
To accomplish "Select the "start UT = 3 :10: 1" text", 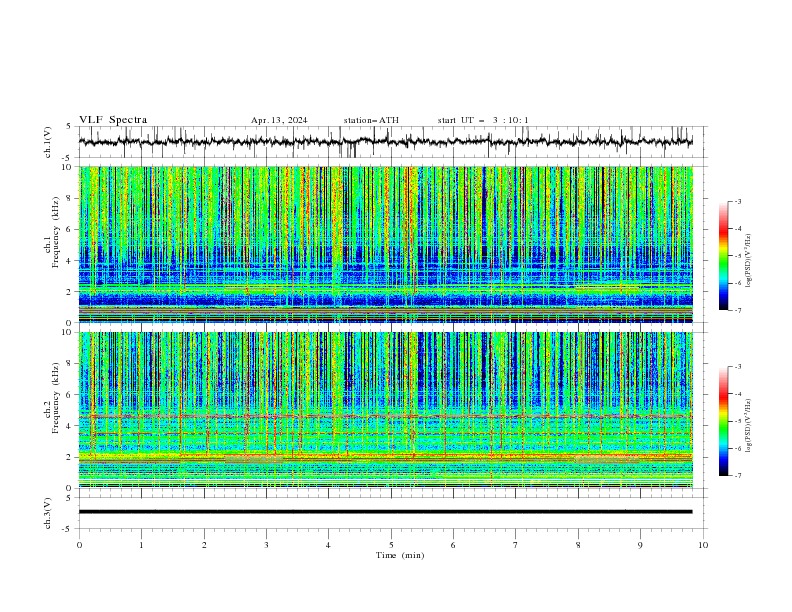I will 483,120.
